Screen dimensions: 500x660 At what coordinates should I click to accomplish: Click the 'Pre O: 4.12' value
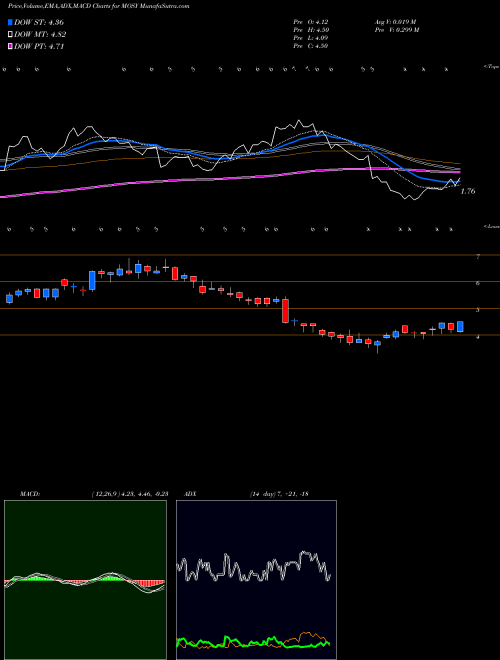click(x=311, y=22)
